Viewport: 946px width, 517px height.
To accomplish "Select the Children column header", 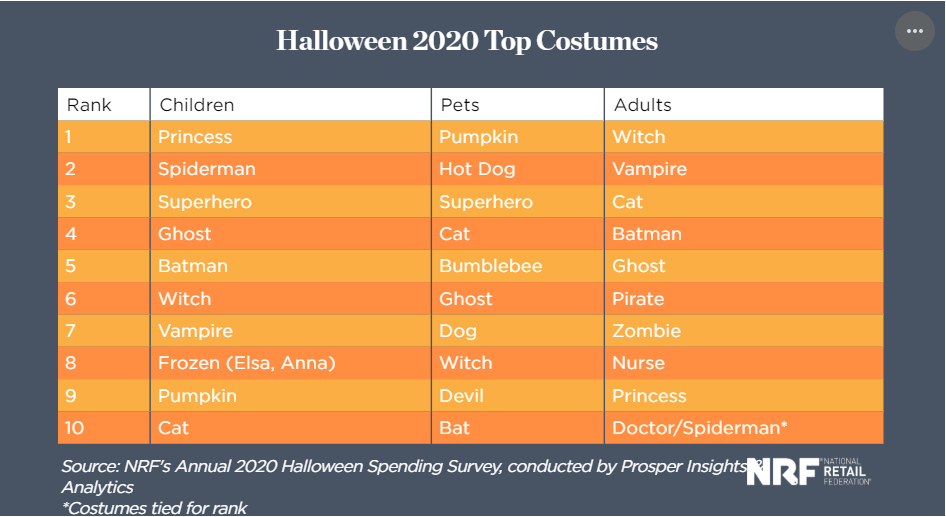I will tap(196, 105).
